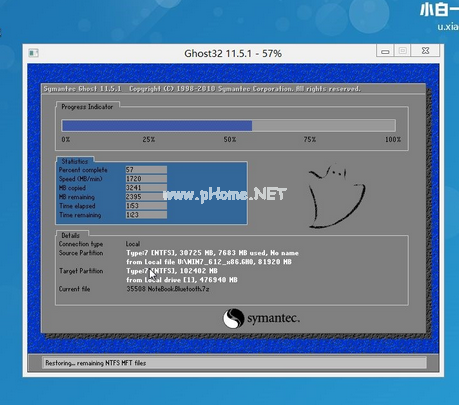This screenshot has height=405, width=459.
Task: Click the Current file name text
Action: [x=168, y=289]
